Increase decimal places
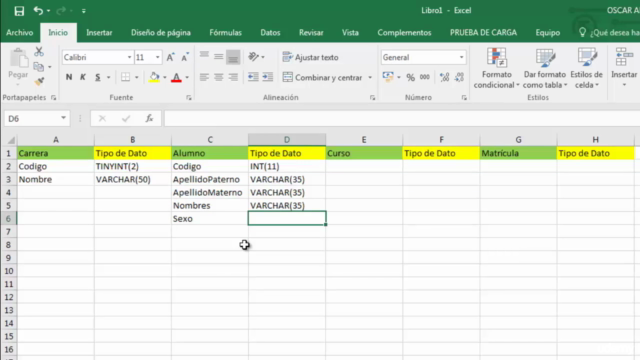The height and width of the screenshot is (360, 640). point(444,77)
